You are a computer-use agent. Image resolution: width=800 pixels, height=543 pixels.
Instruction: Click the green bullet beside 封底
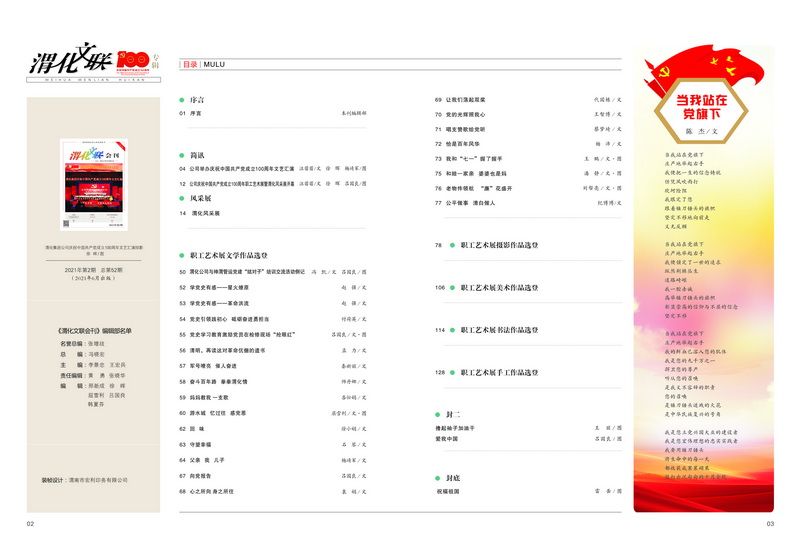438,478
